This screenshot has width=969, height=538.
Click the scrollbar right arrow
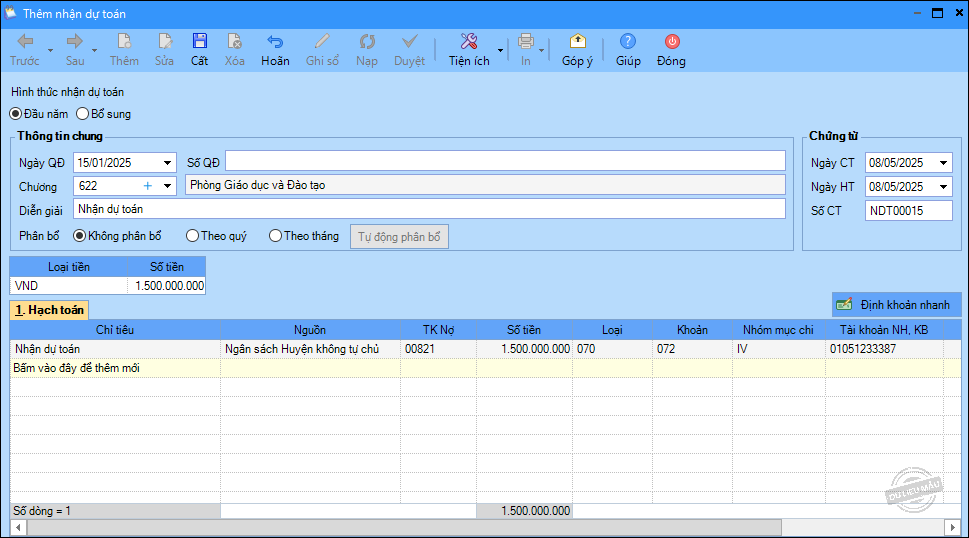click(952, 527)
